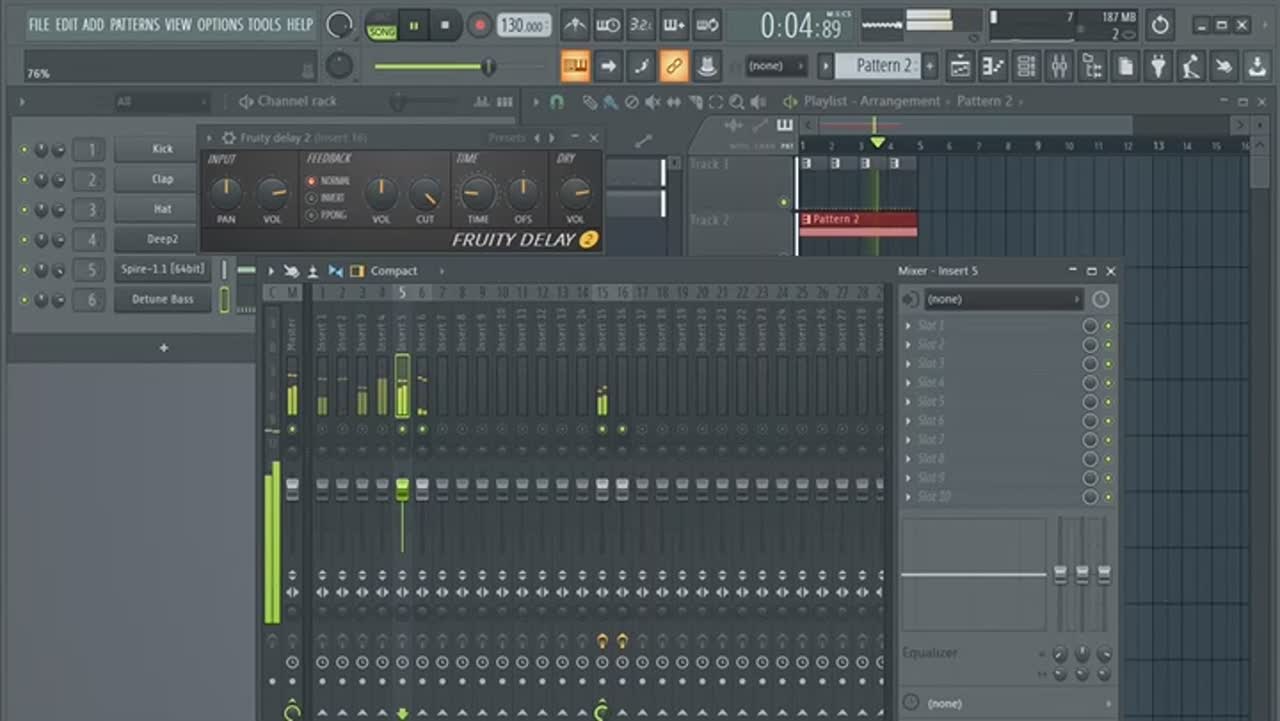Open the mixer view toolbar icon

pyautogui.click(x=1058, y=66)
